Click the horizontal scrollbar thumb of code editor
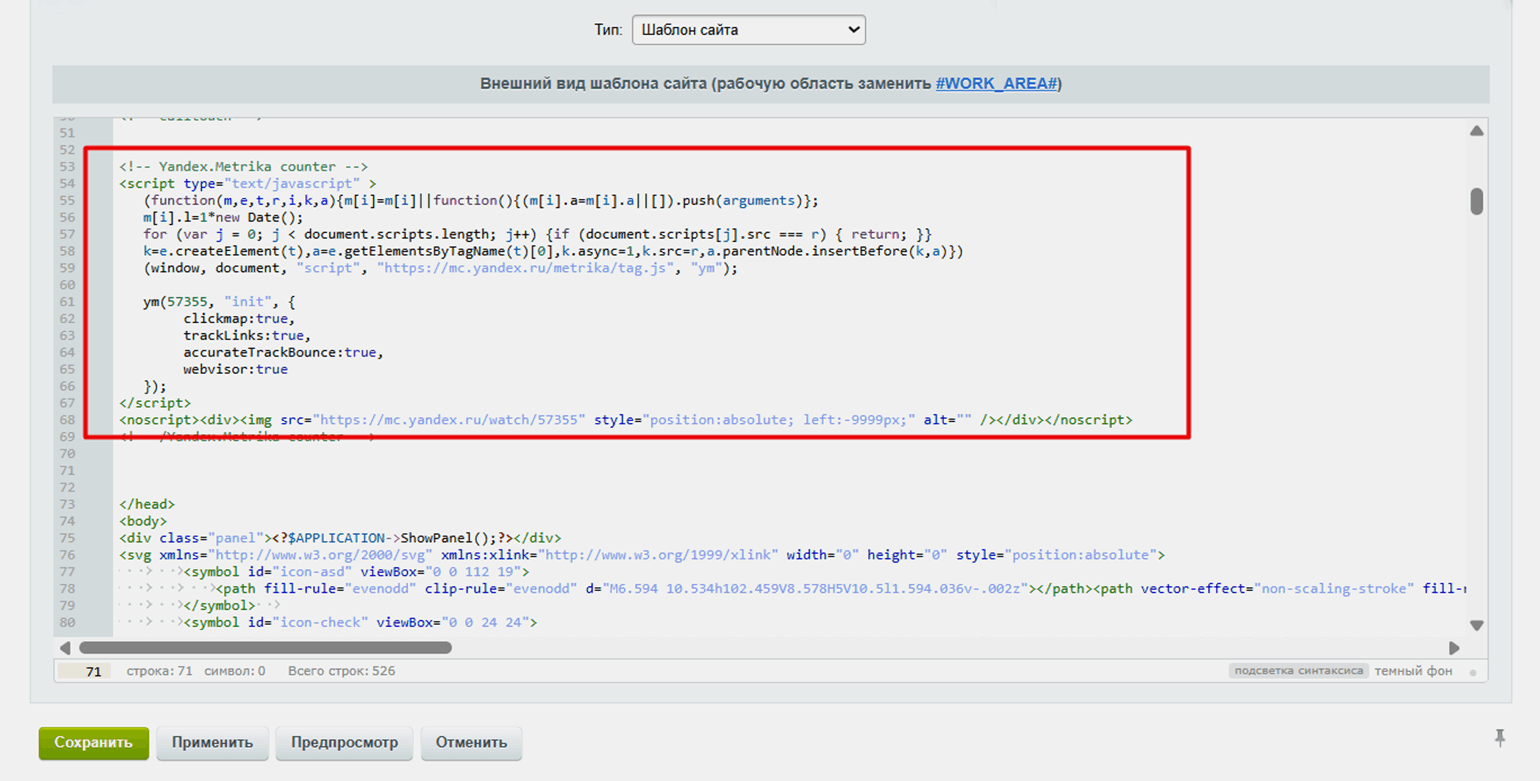The image size is (1540, 781). (x=265, y=648)
